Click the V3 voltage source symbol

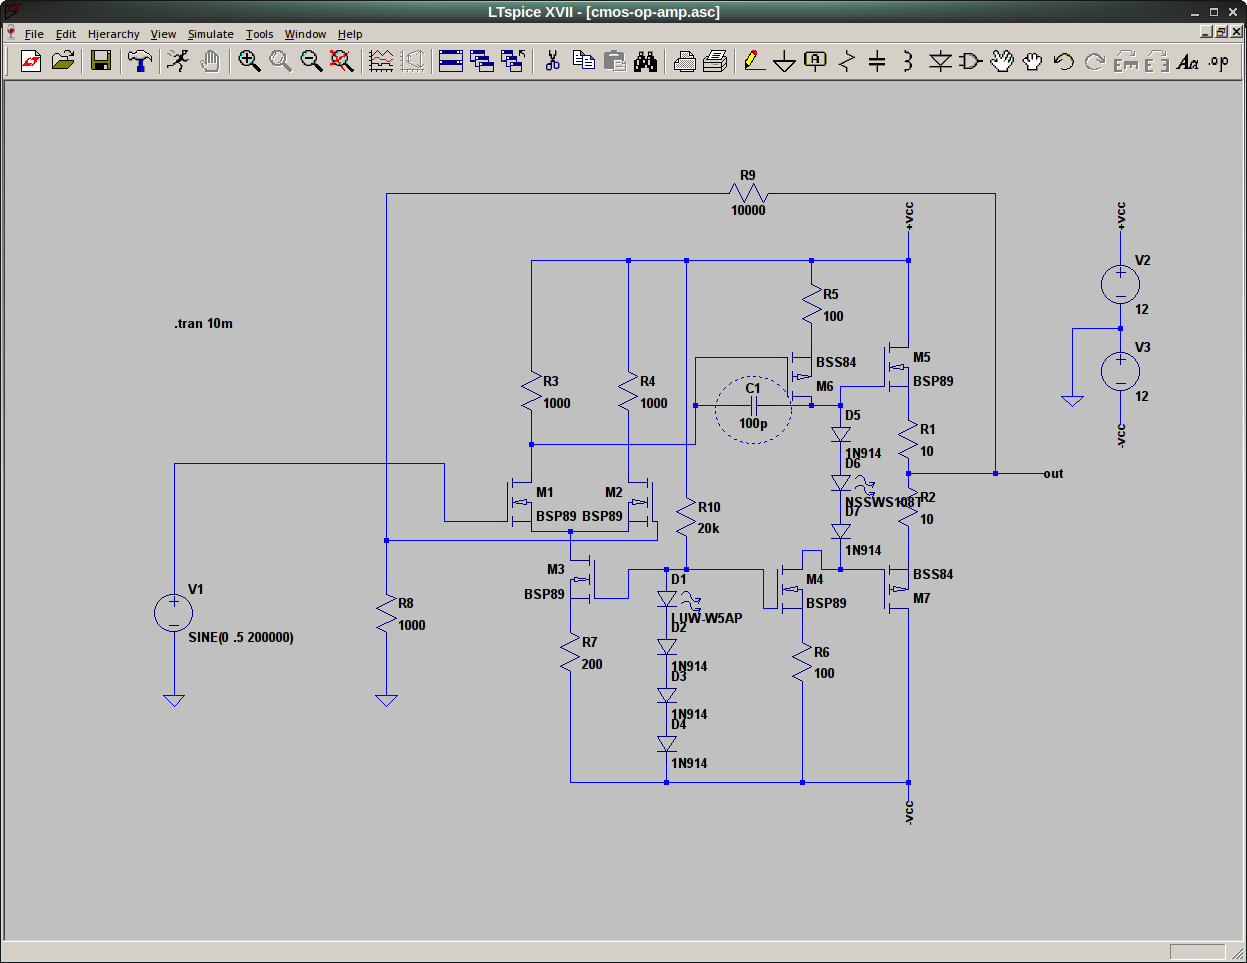[x=1120, y=371]
